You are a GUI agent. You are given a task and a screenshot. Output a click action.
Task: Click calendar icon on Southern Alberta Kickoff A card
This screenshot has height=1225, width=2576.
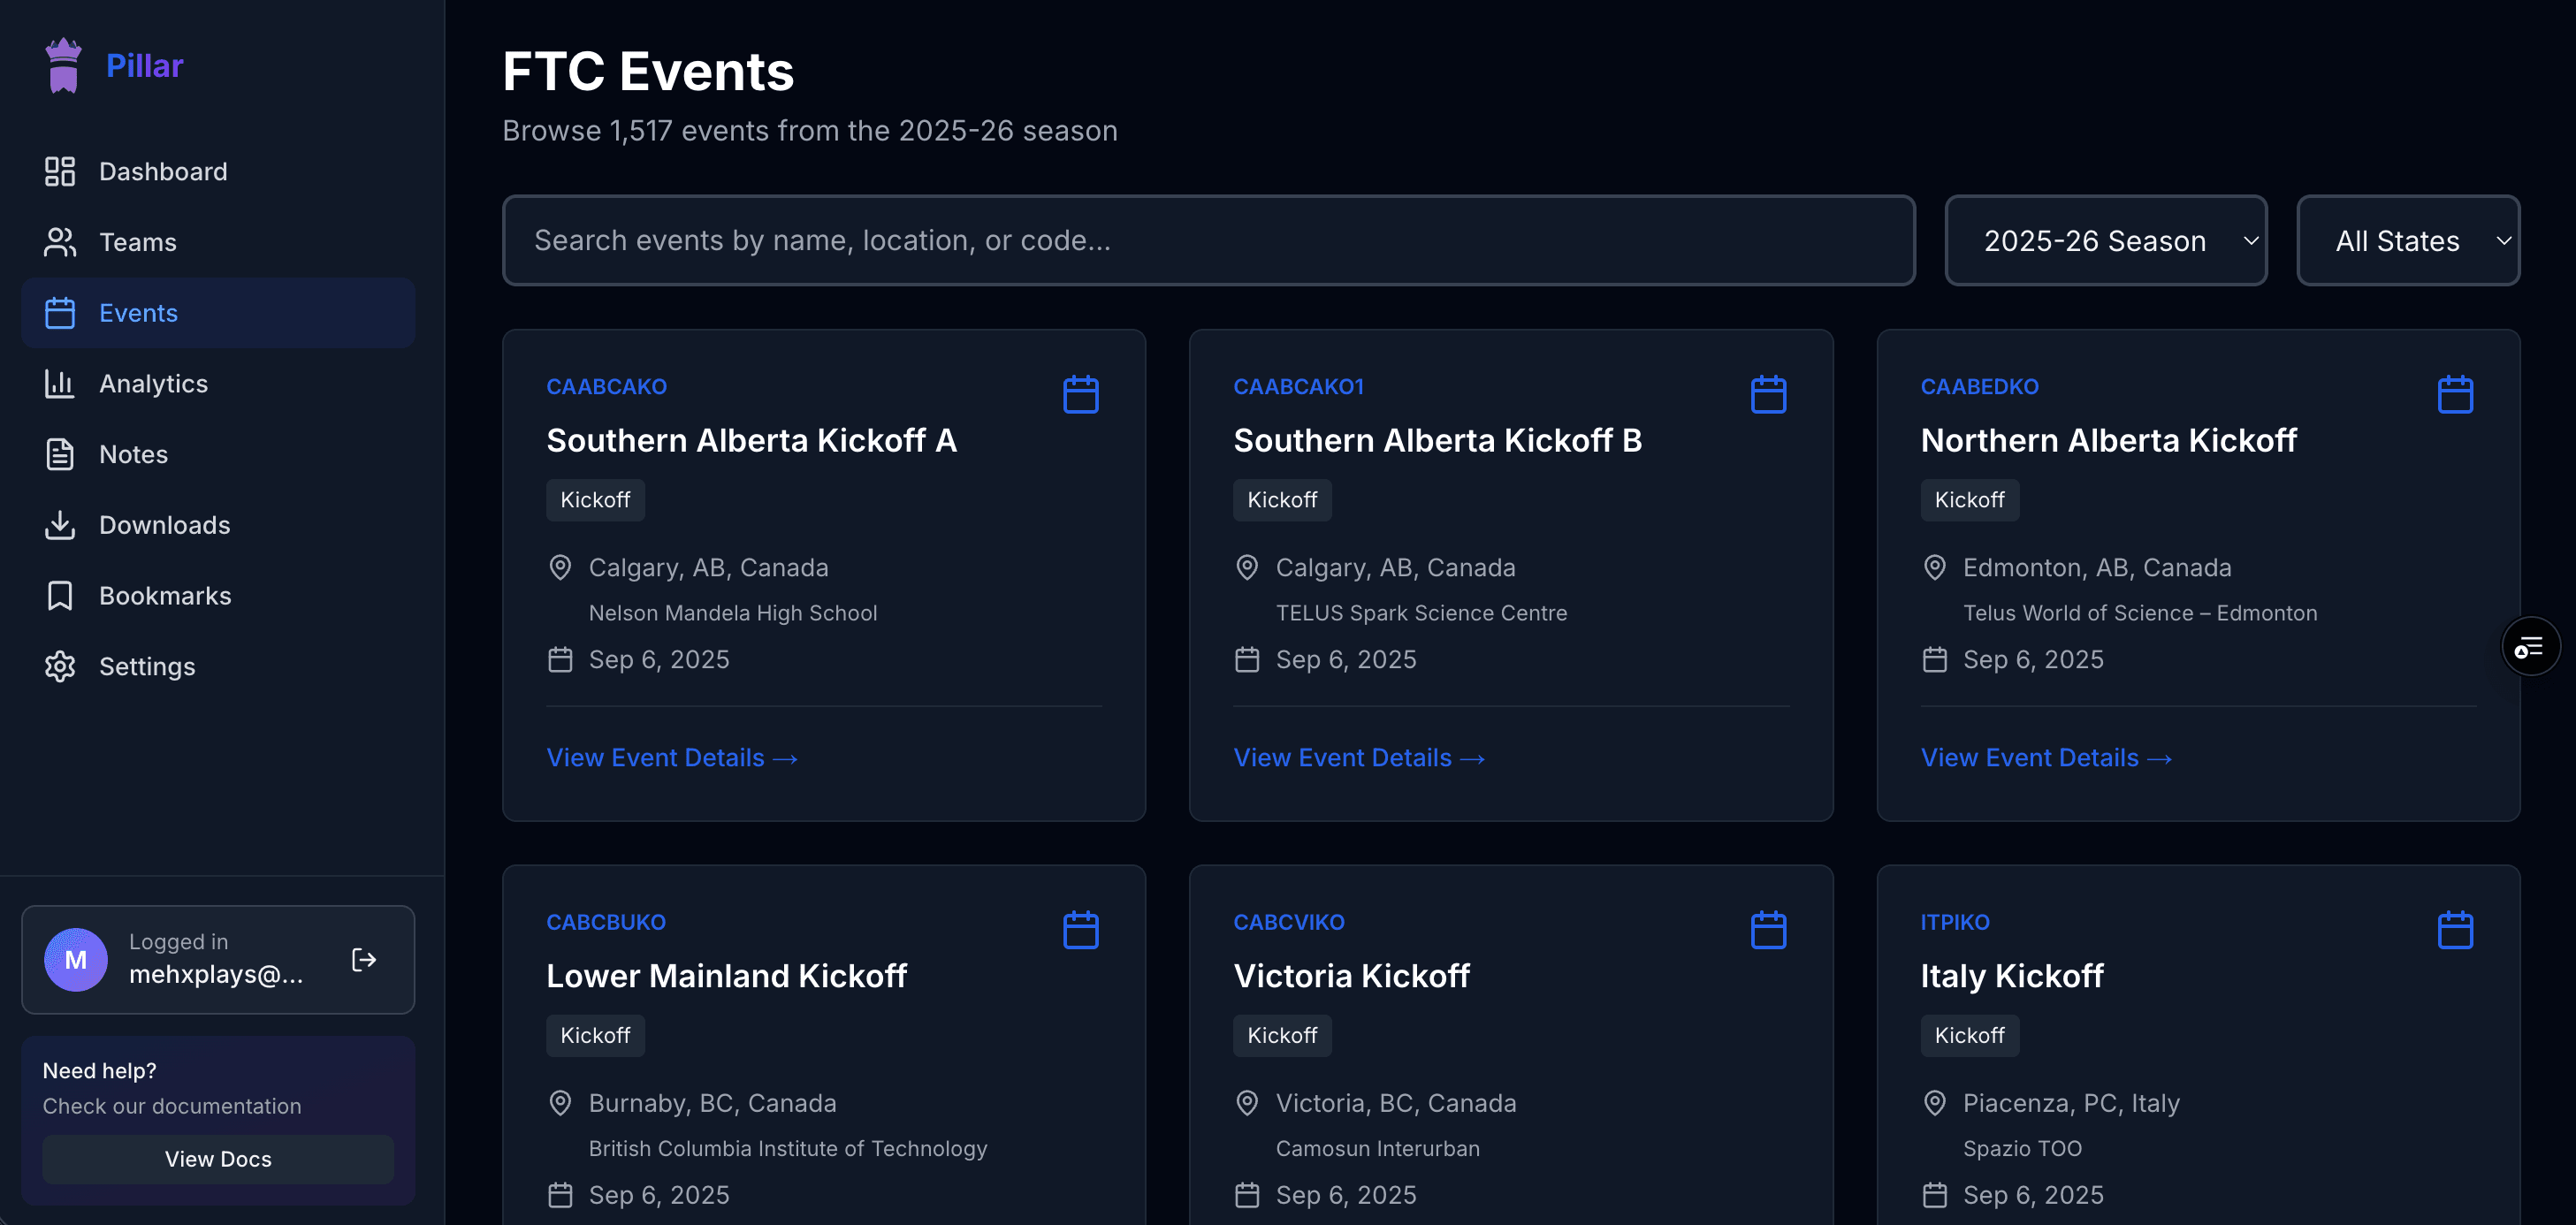point(1081,394)
